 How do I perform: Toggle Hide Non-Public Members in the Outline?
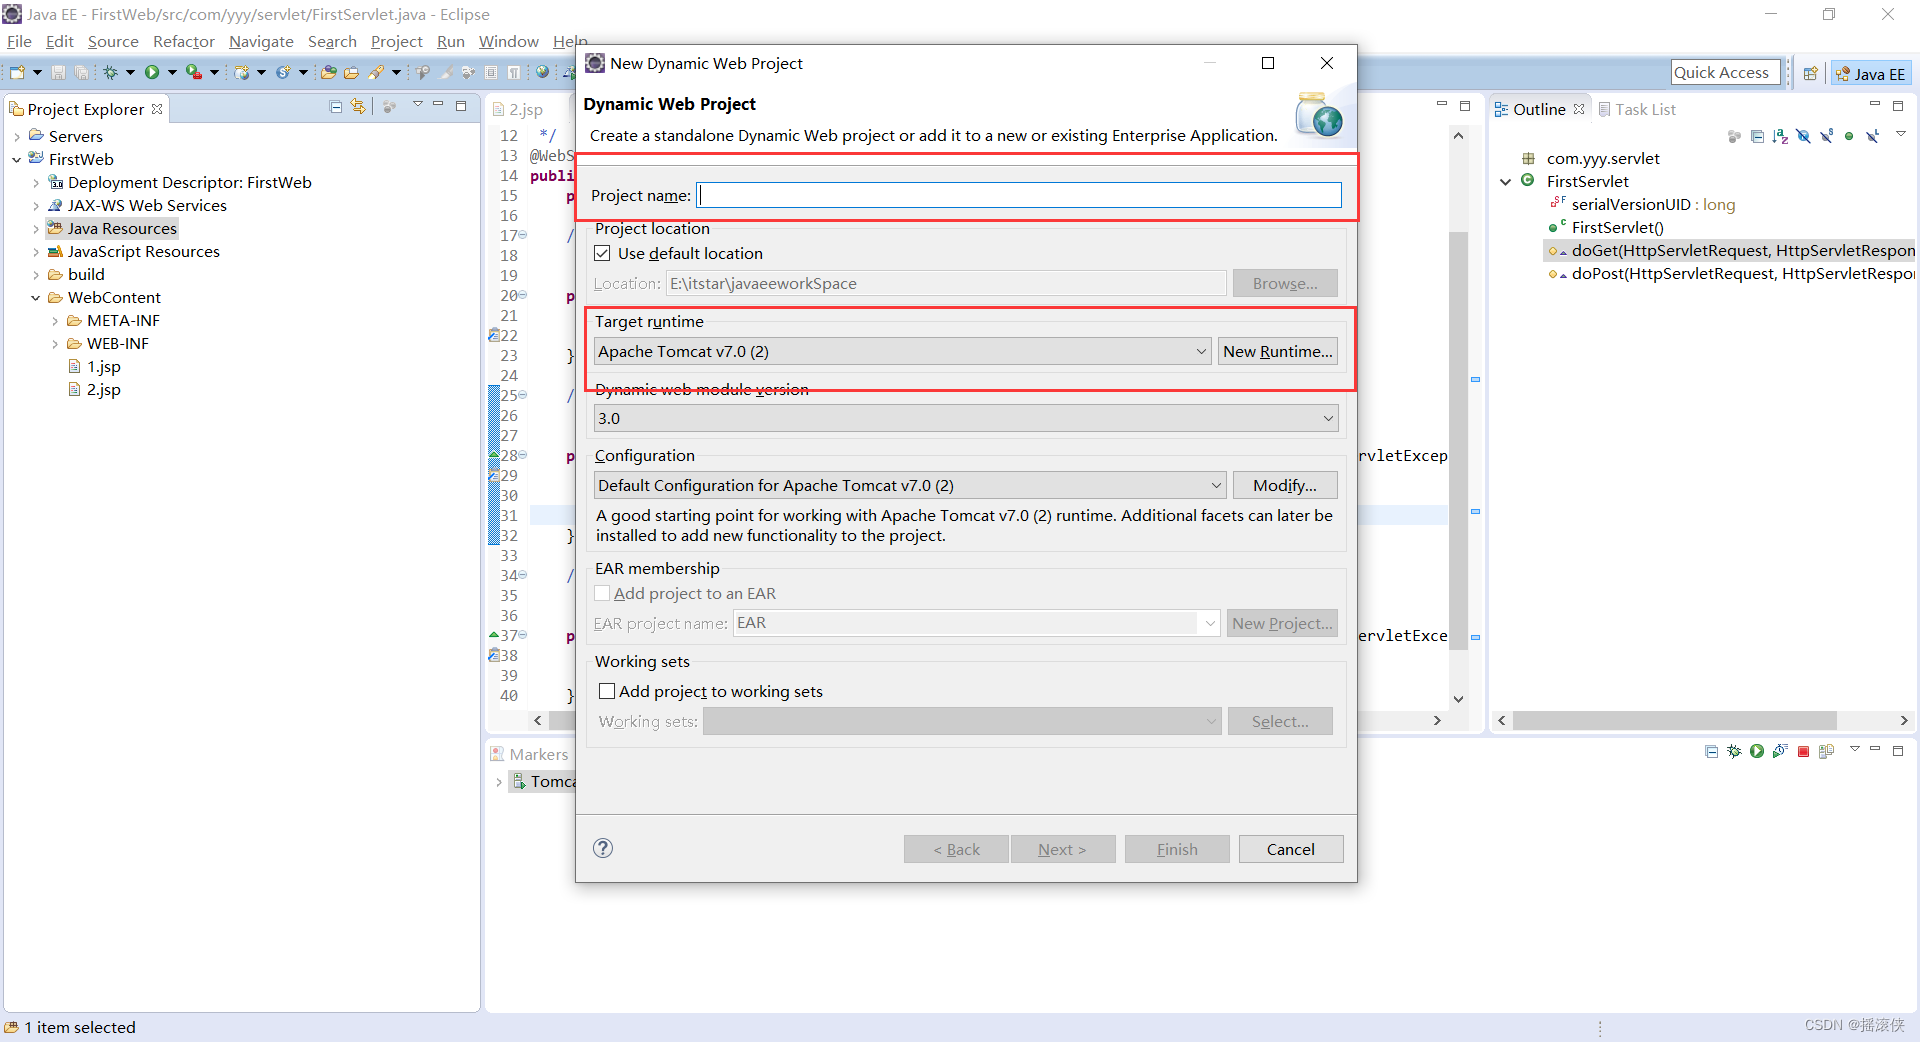1849,136
